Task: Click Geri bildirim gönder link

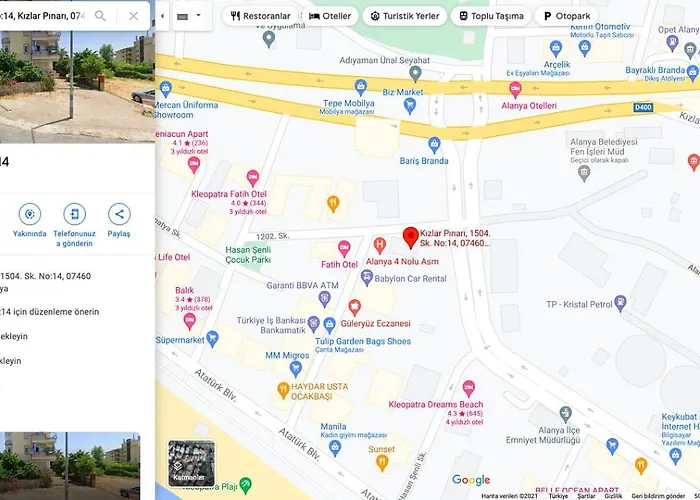Action: 658,496
